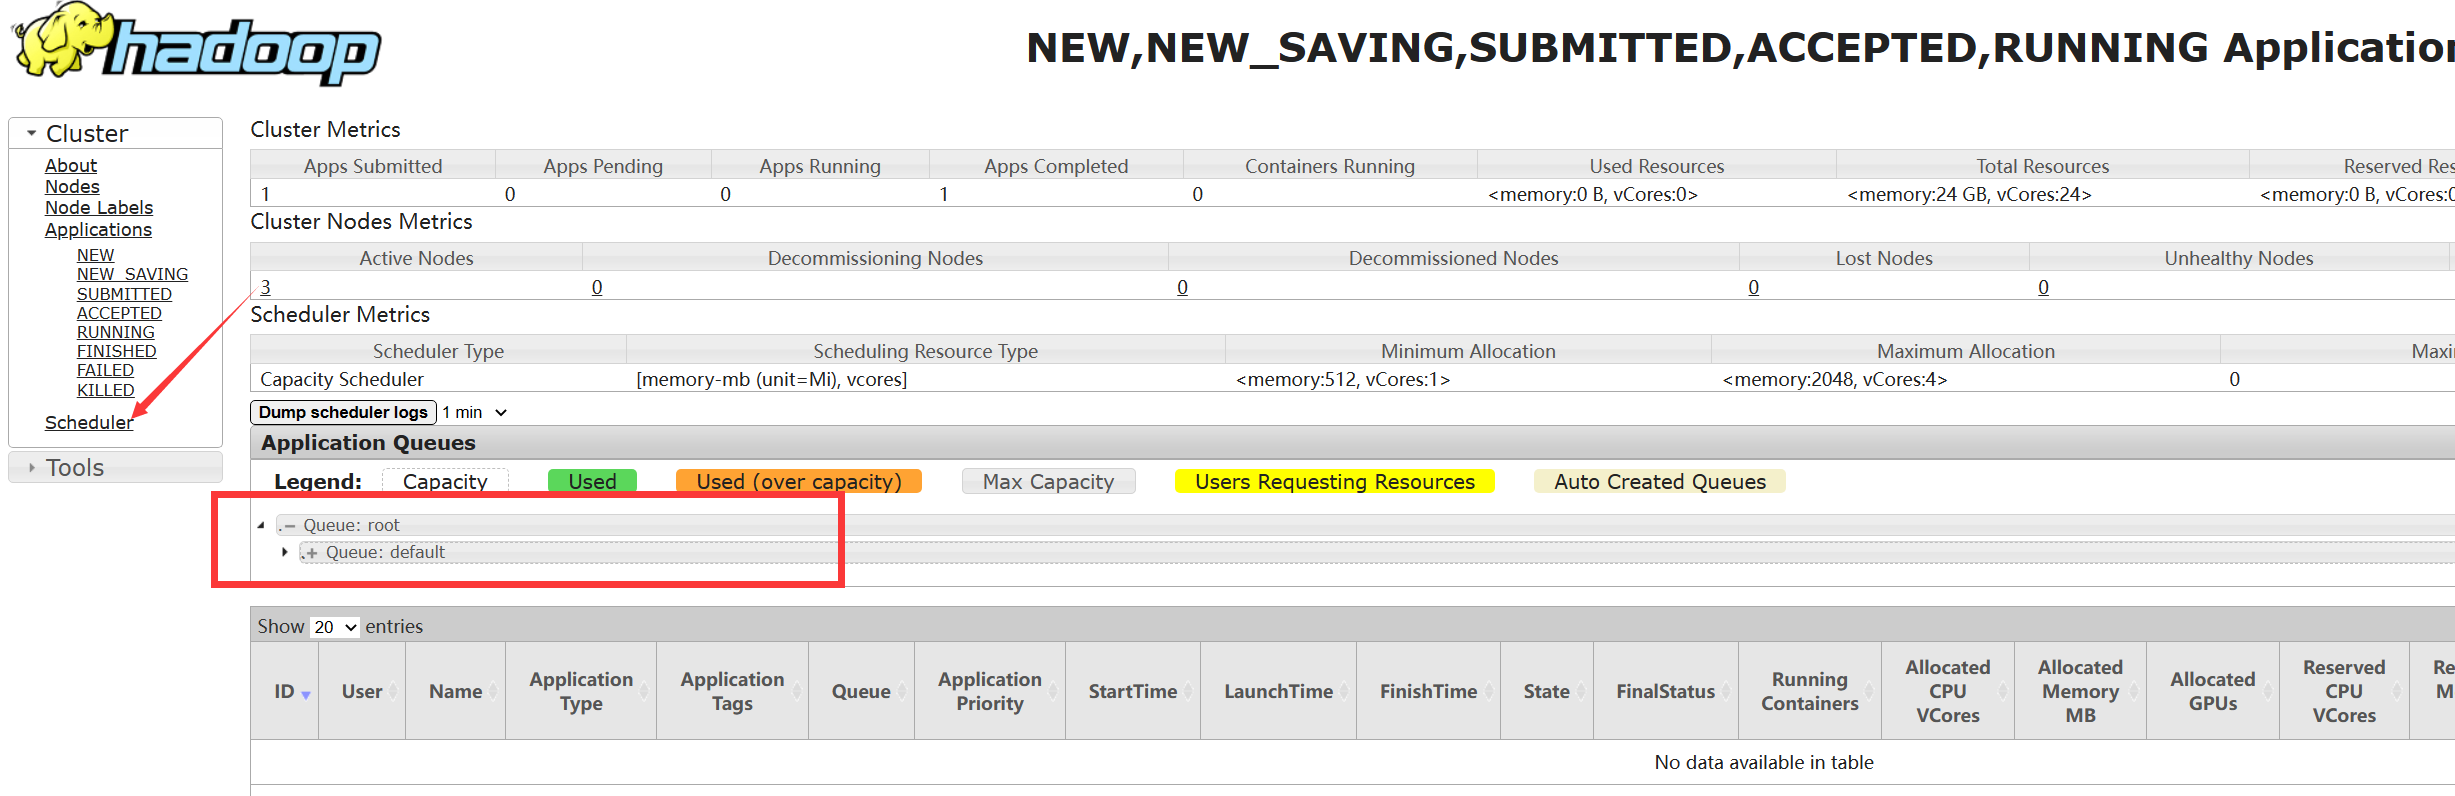The image size is (2455, 796).
Task: Sort table by User column
Action: coord(362,691)
